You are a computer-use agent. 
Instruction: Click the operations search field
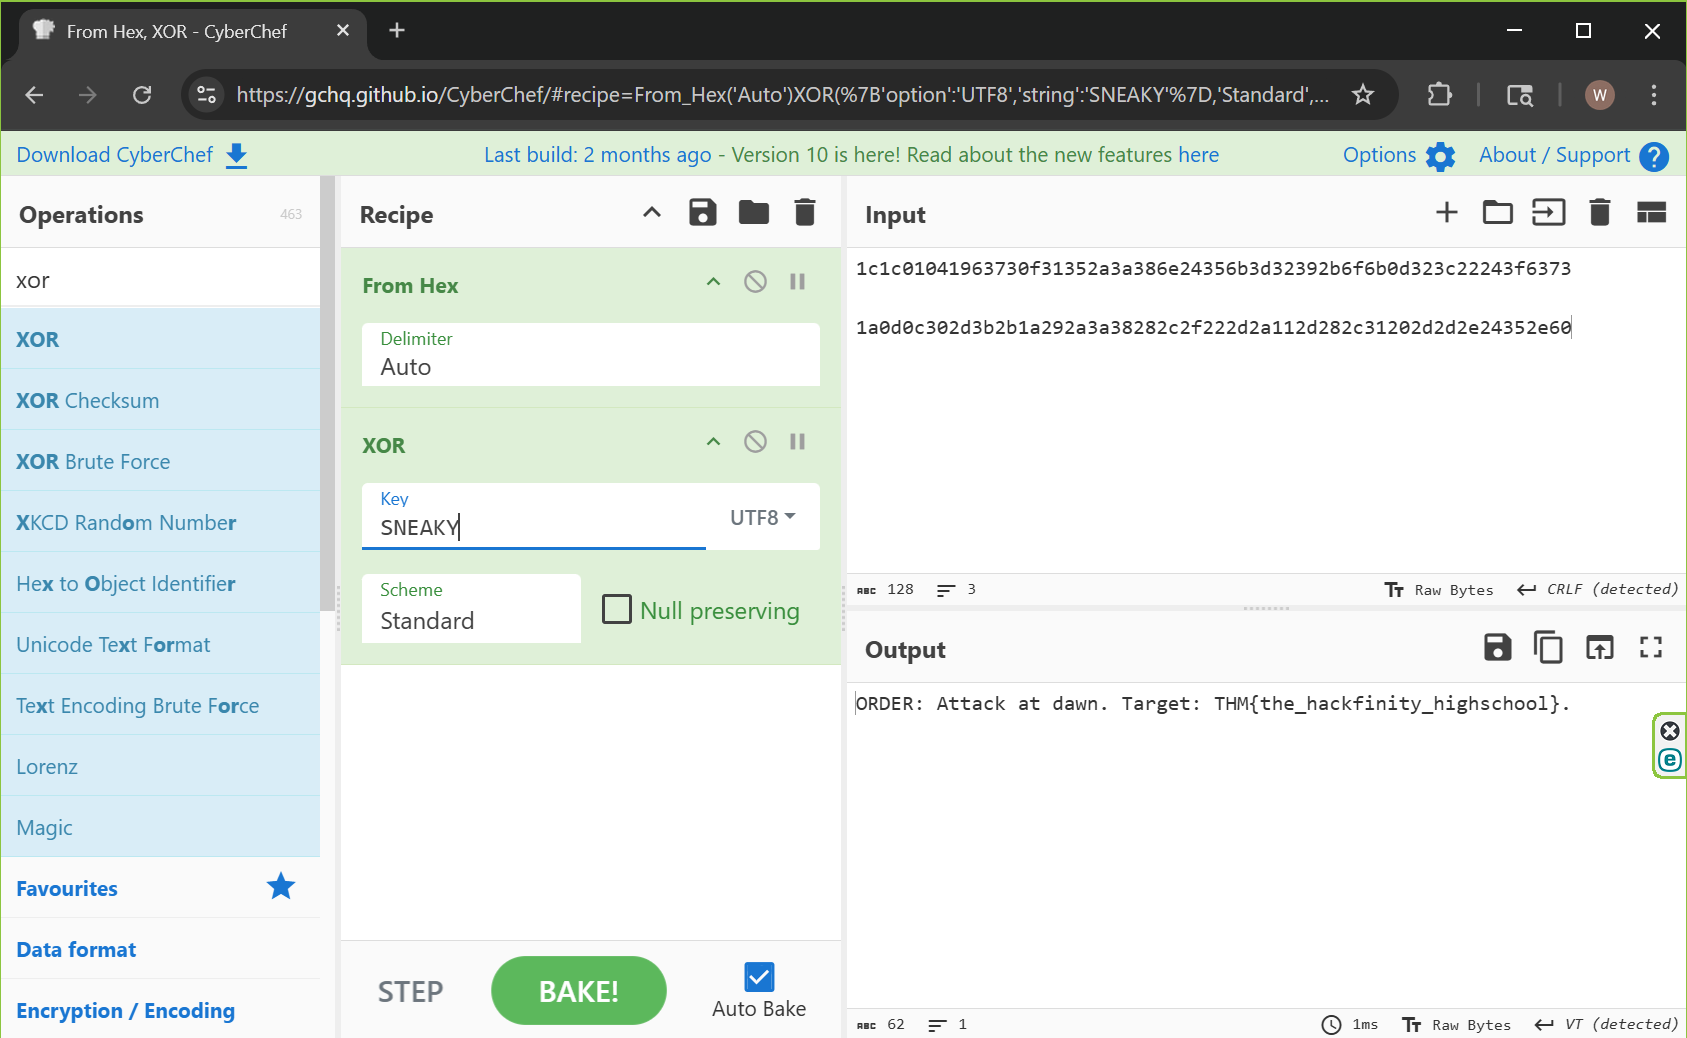tap(160, 280)
